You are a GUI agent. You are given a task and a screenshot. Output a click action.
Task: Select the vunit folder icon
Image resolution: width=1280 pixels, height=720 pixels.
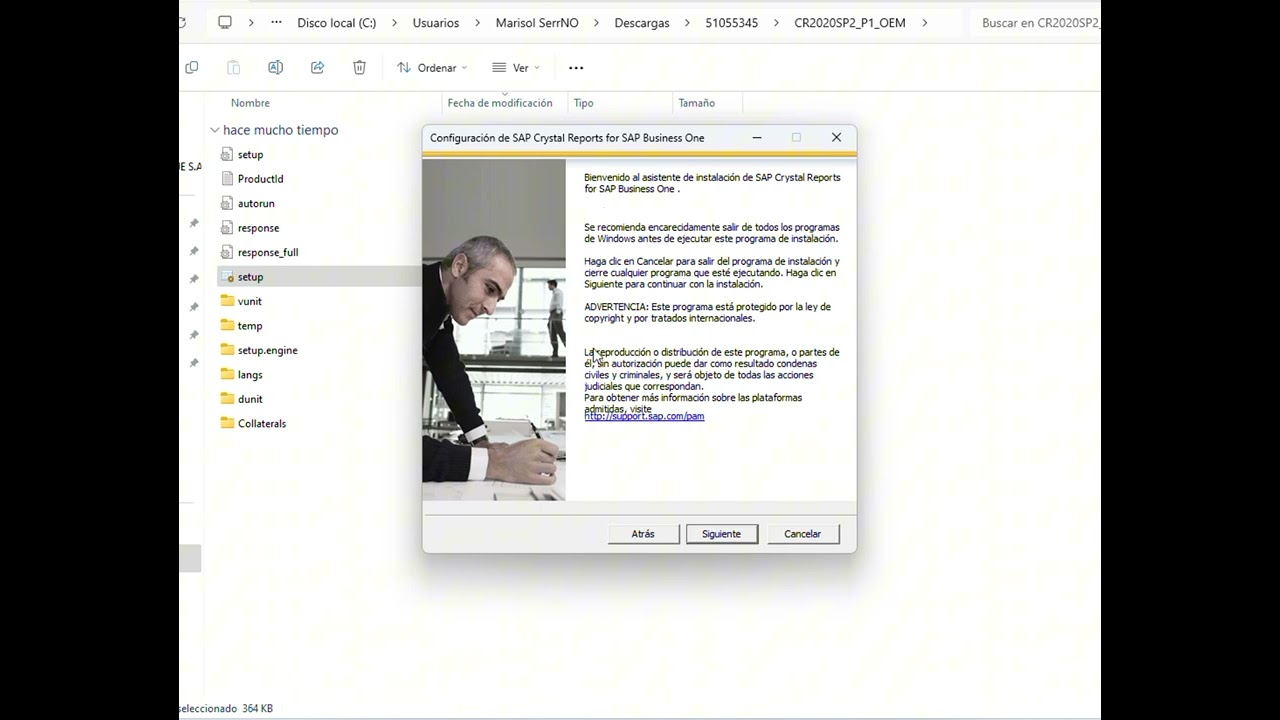click(228, 301)
